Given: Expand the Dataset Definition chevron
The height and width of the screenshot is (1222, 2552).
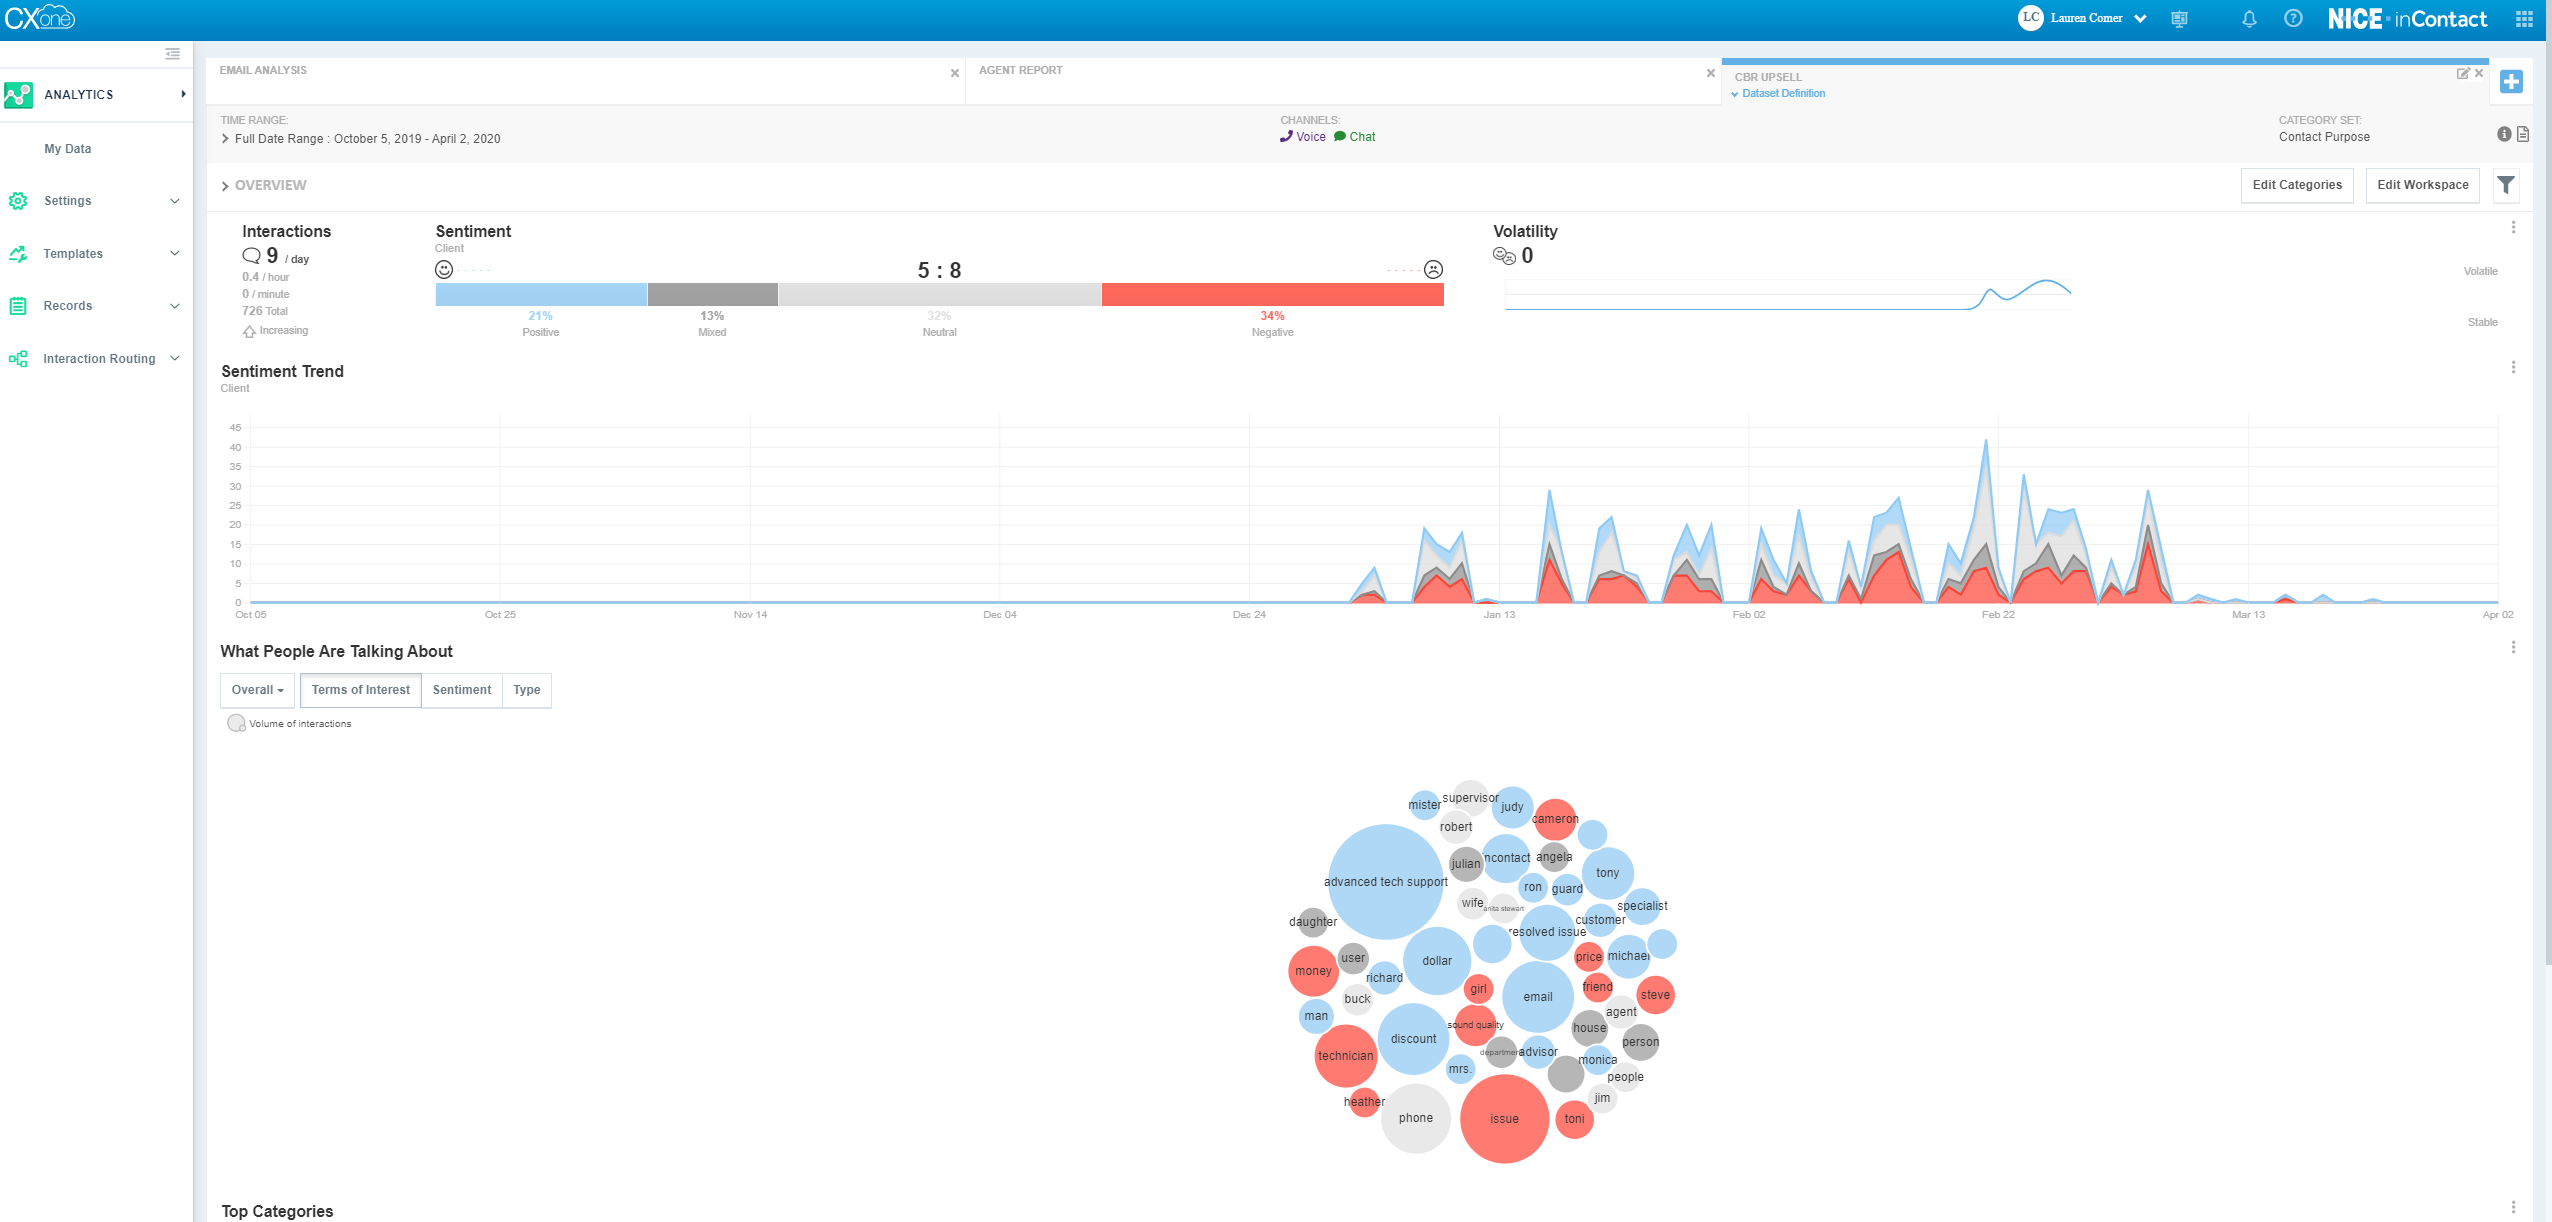Looking at the screenshot, I should 1735,94.
